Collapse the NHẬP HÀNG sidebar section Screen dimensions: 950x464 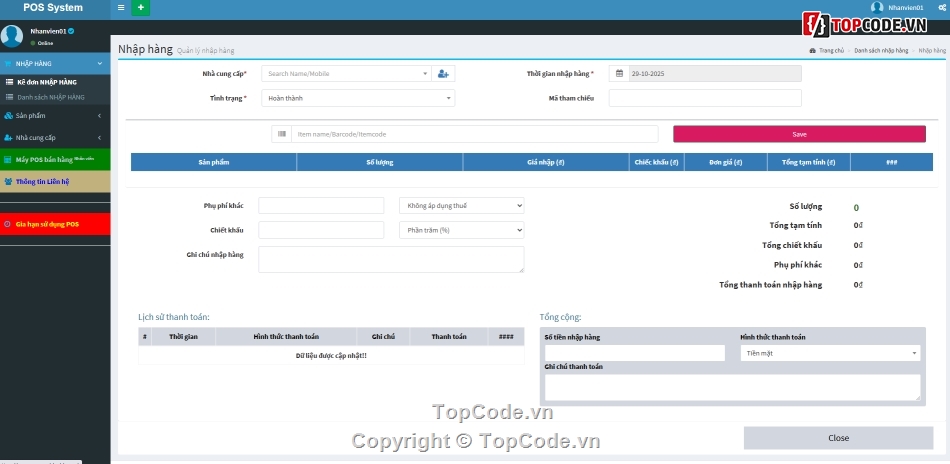54,63
